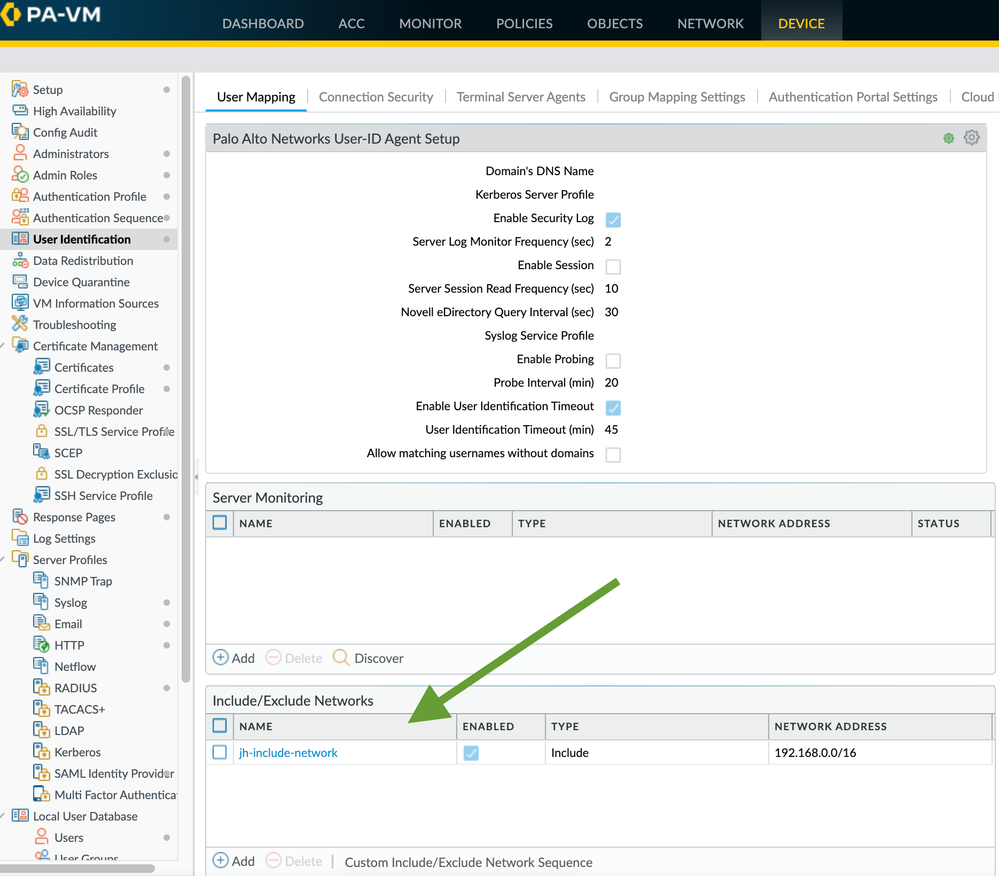999x876 pixels.
Task: Open the Troubleshooting tools icon
Action: (20, 324)
